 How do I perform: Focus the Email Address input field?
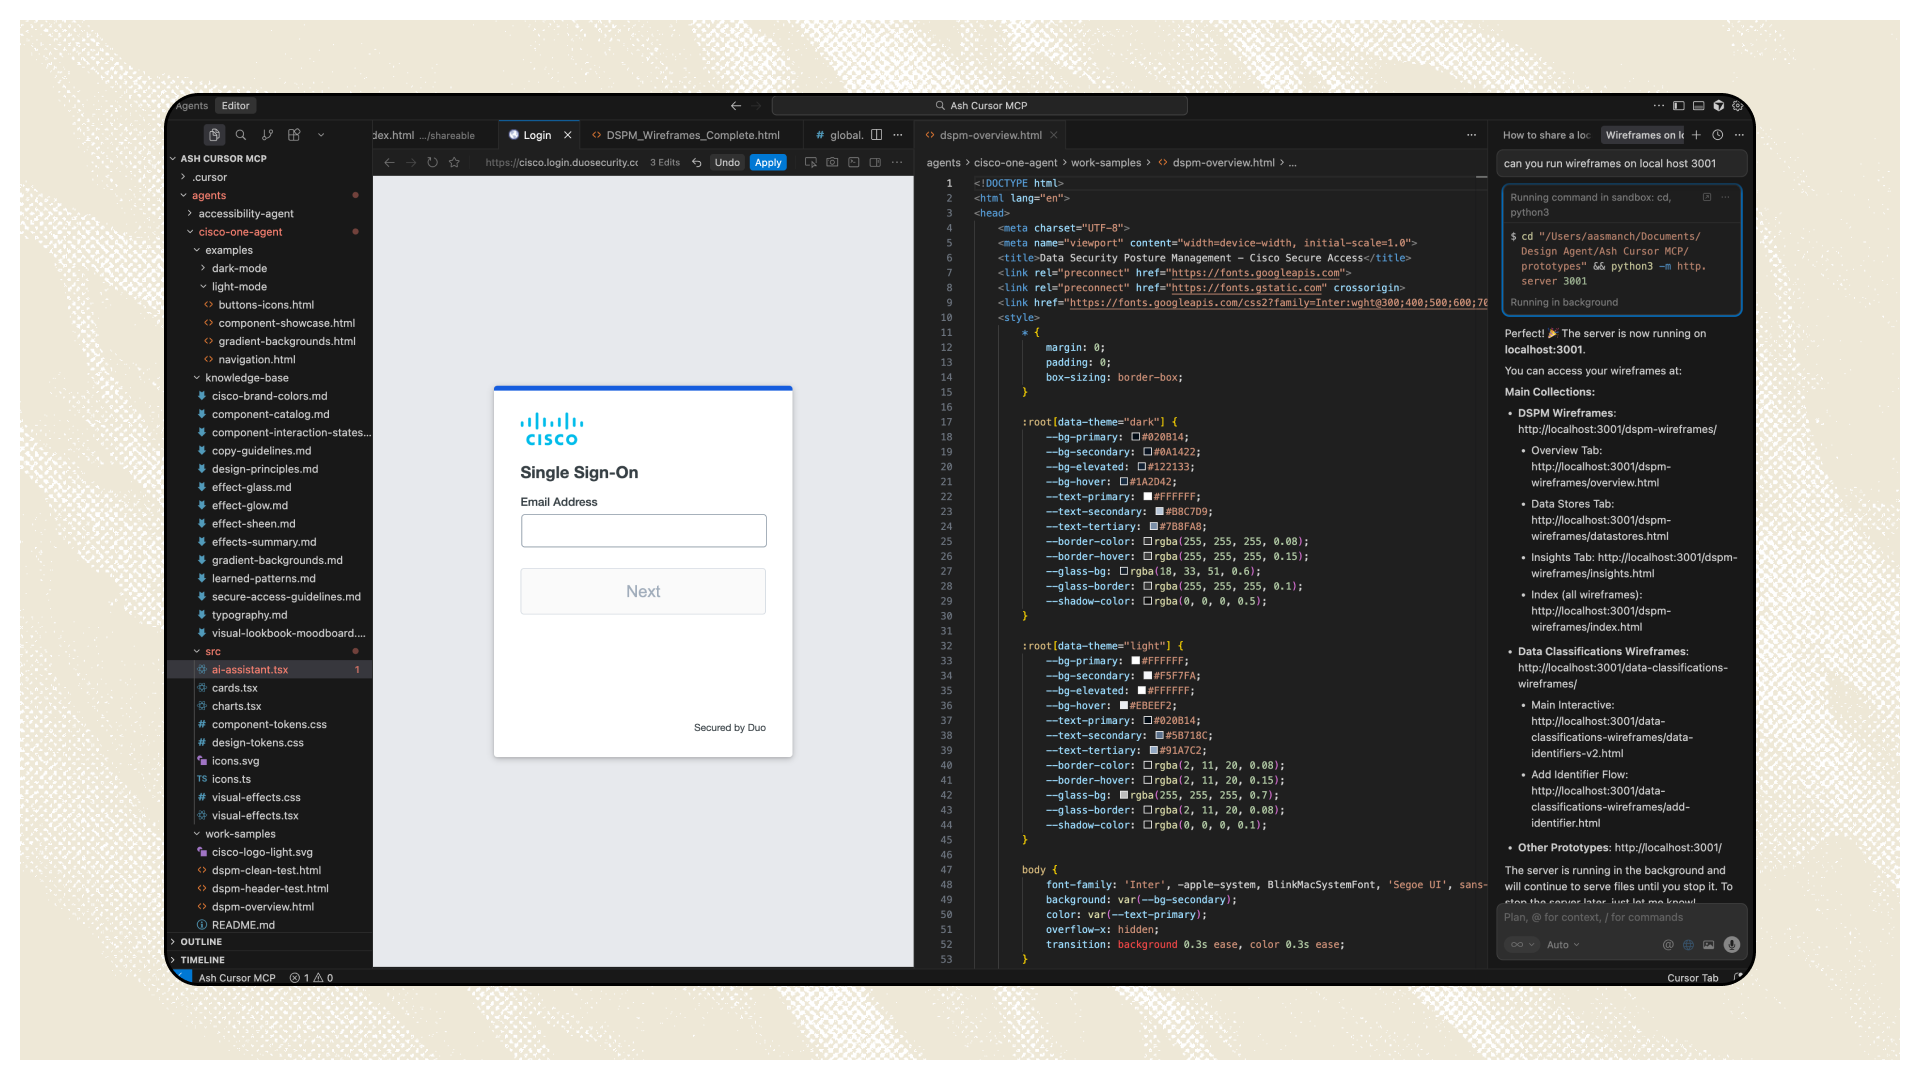tap(644, 531)
